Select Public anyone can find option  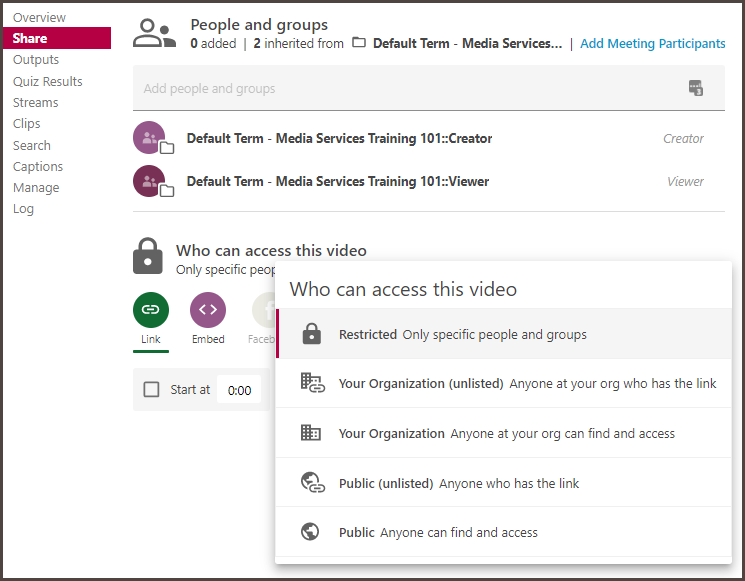tap(438, 532)
